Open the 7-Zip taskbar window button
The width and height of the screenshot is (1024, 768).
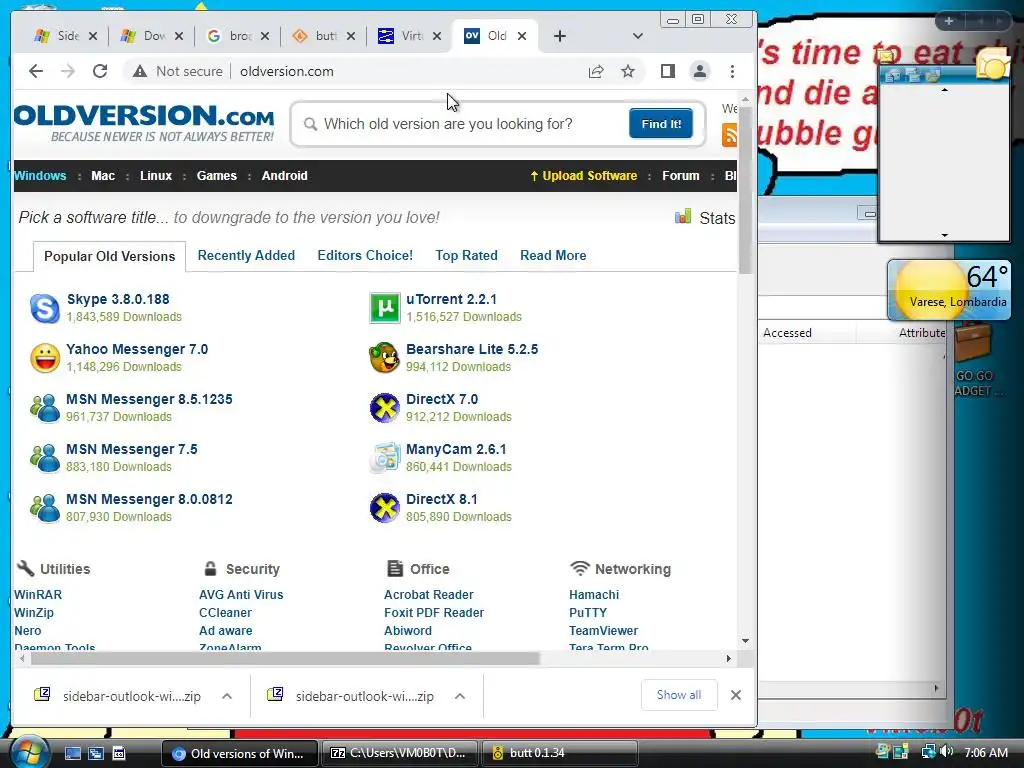399,753
